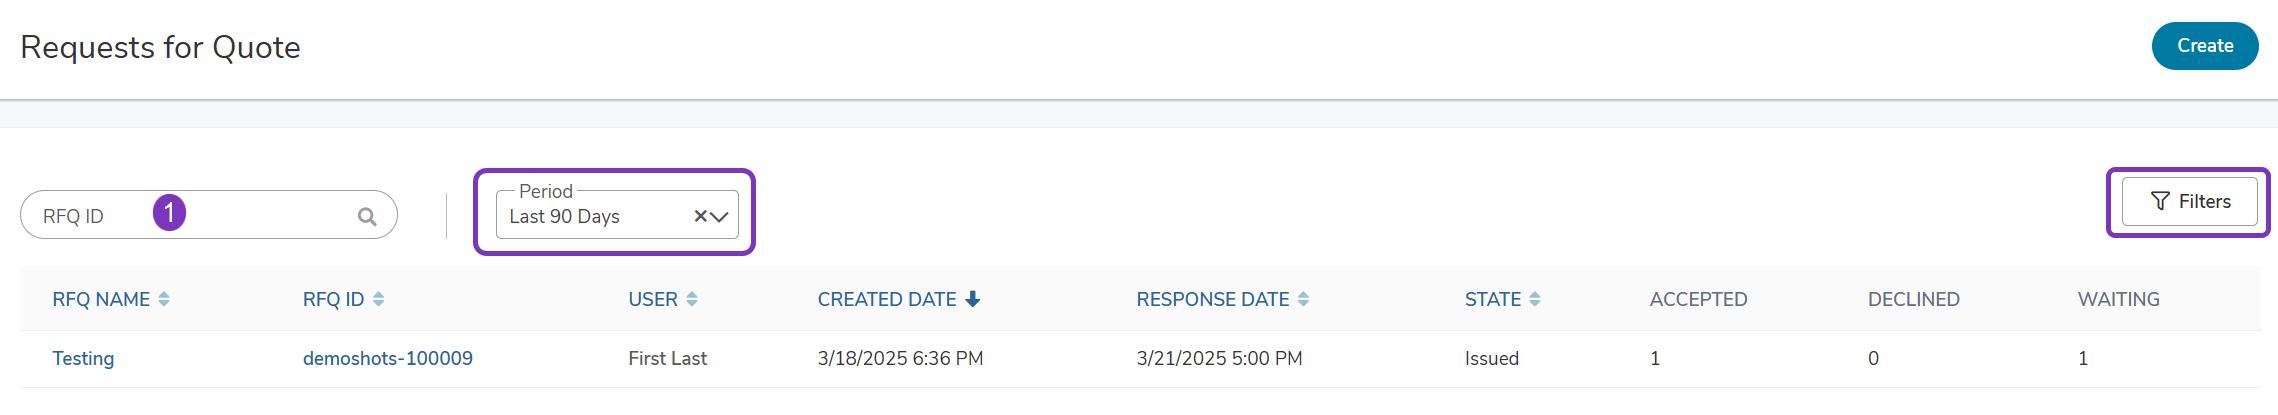Open the Filters panel
Viewport: 2278px width, 415px height.
[2190, 201]
